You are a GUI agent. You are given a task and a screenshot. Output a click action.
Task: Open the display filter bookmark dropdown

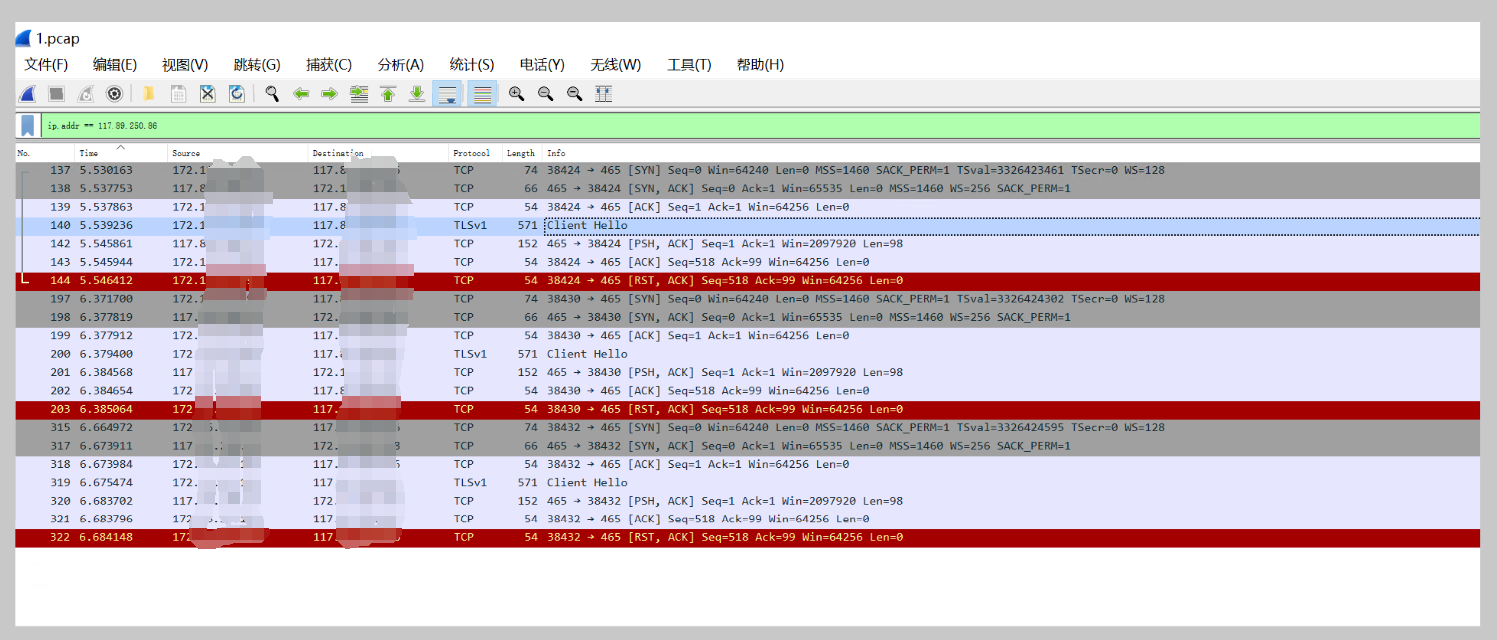[28, 126]
